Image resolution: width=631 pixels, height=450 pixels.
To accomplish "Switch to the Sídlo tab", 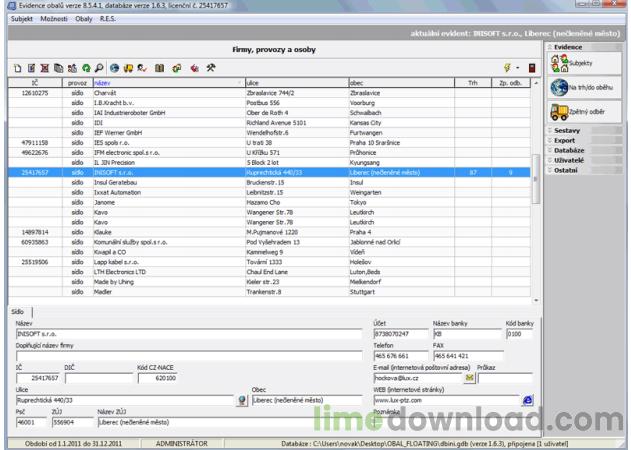I will tap(18, 312).
